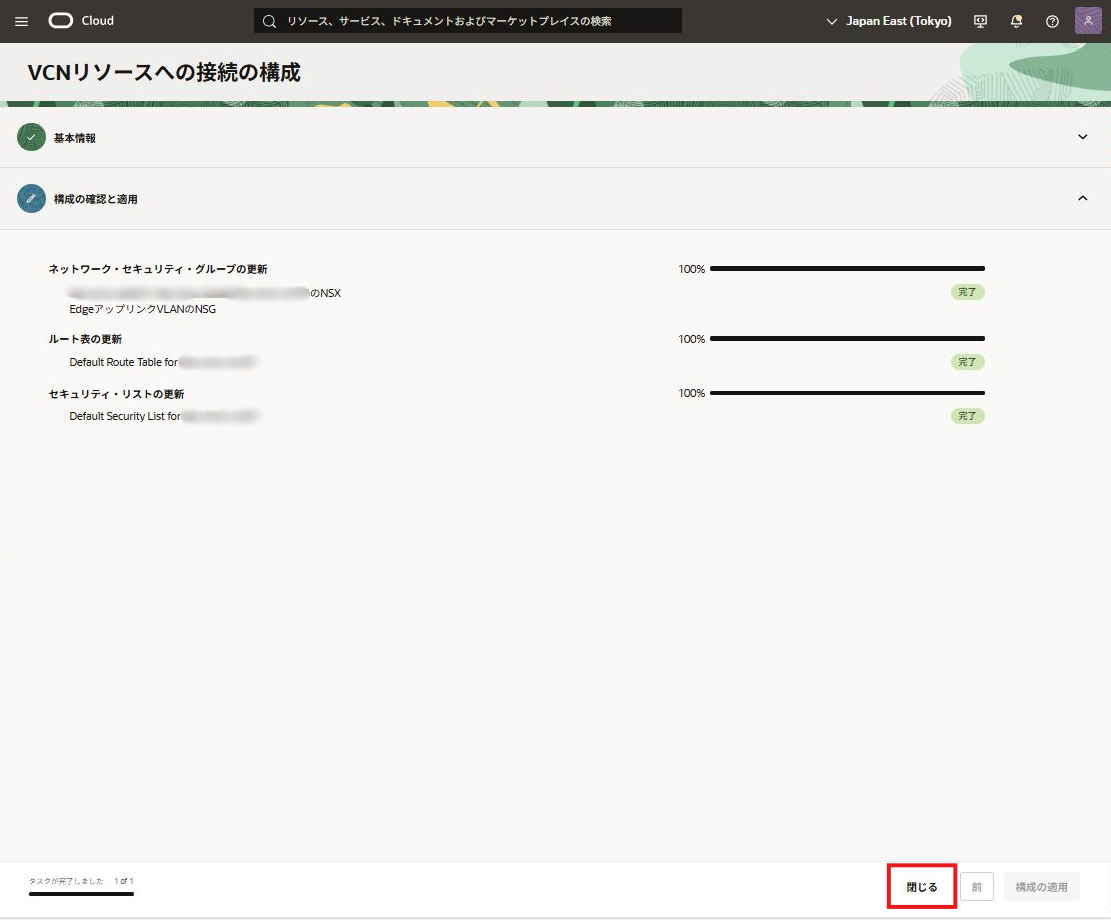Collapse the 構成の確認と適用 section chevron
Image resolution: width=1111 pixels, height=920 pixels.
click(x=1082, y=199)
